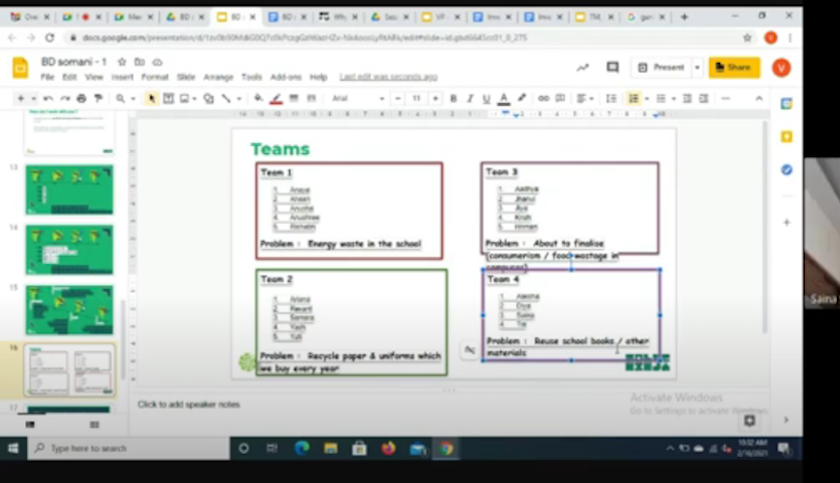Select the Shape tool

[208, 99]
